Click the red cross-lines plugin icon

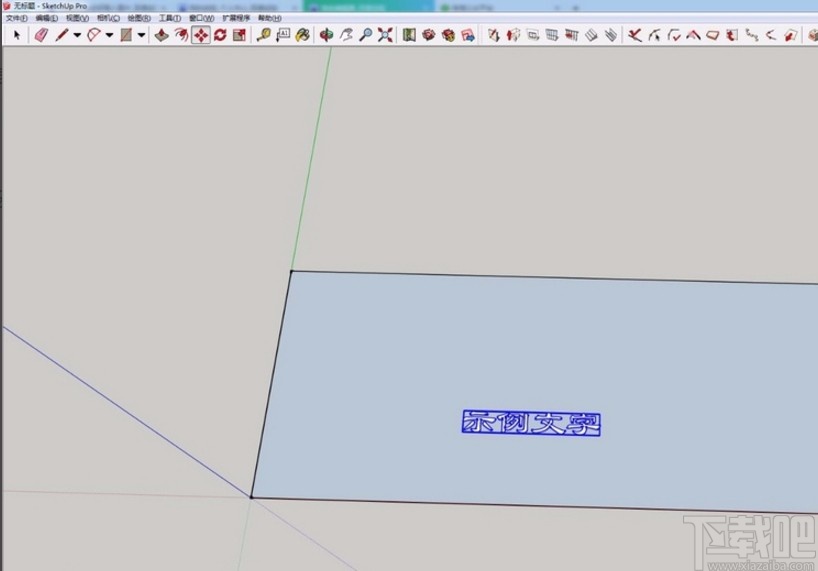coord(634,35)
